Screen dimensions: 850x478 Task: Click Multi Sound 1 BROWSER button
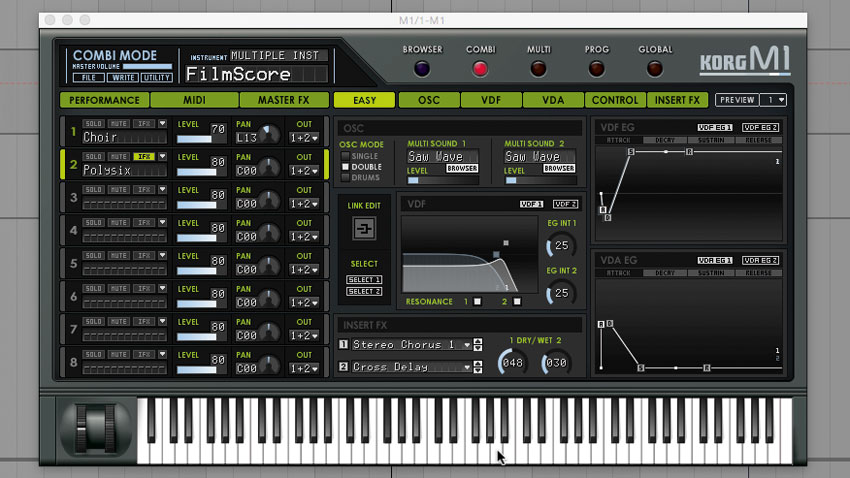pos(462,169)
